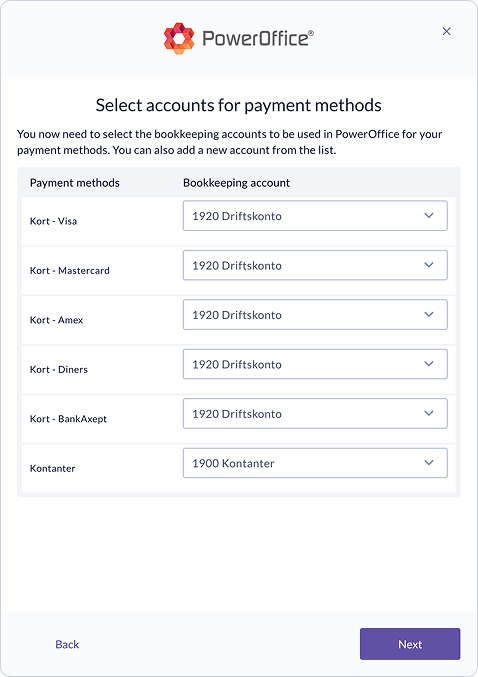Click chevron arrow in Kontanter row

click(x=429, y=463)
